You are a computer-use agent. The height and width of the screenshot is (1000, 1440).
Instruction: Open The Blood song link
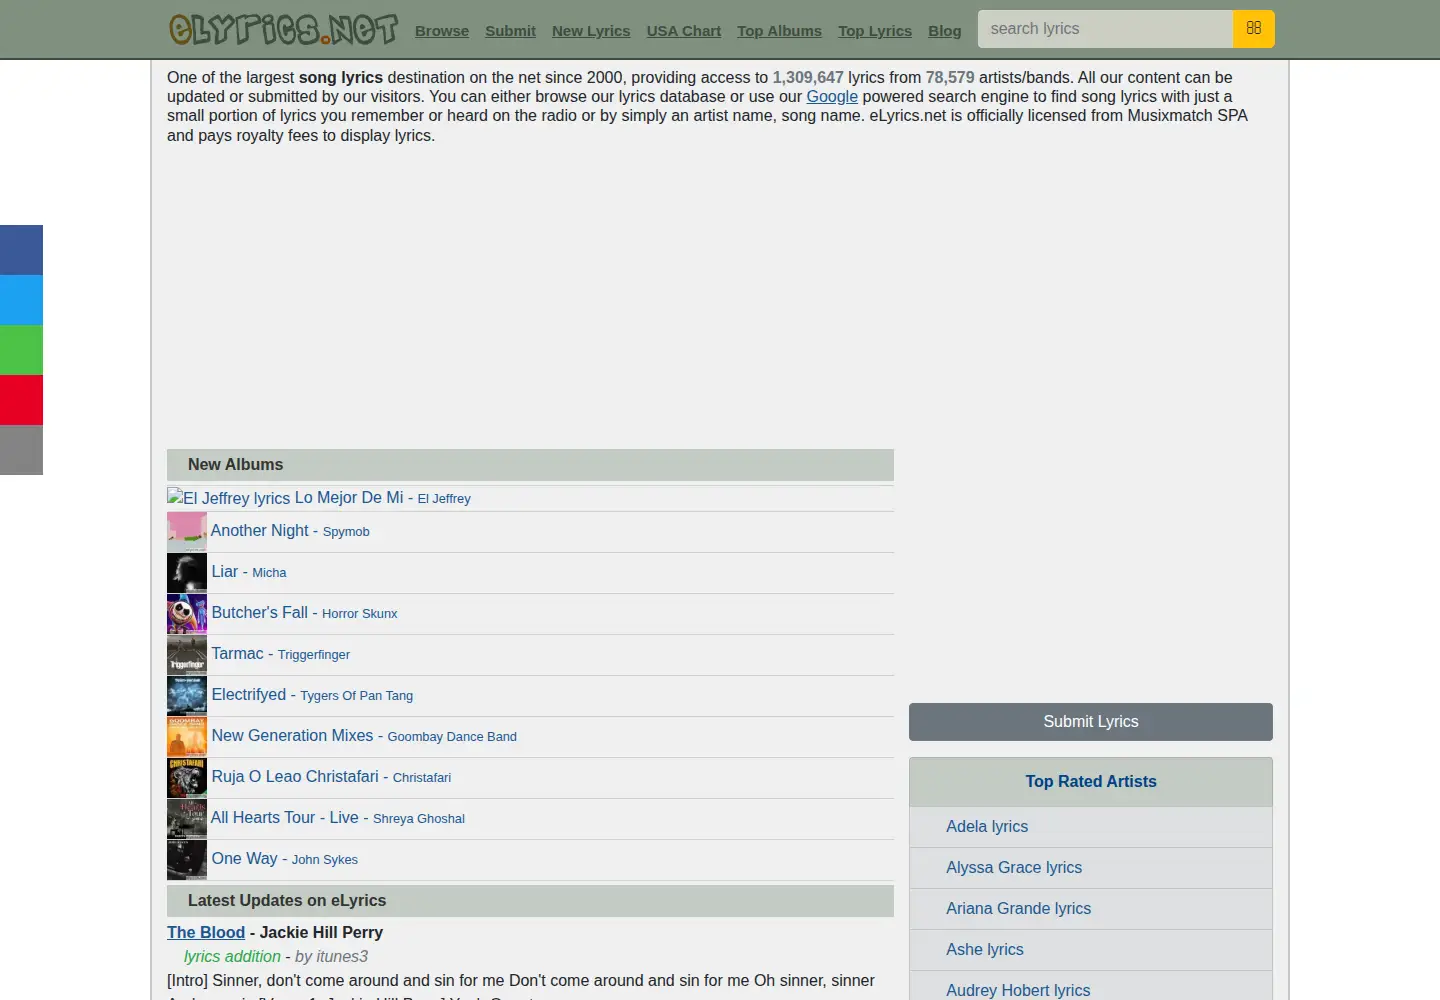pos(206,932)
